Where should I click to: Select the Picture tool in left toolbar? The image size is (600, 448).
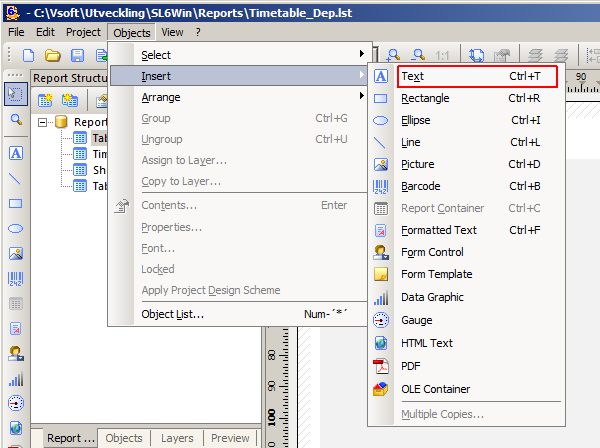point(16,254)
